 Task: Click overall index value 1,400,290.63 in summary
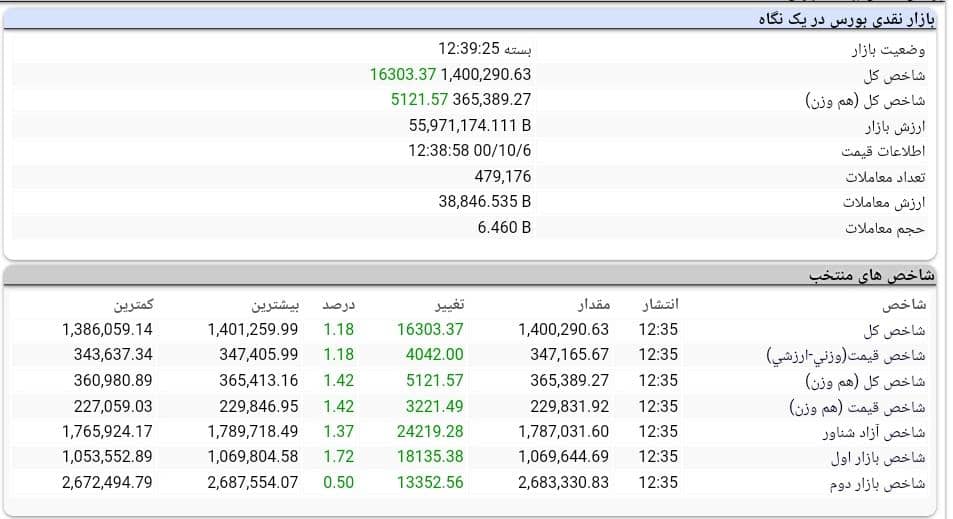pyautogui.click(x=486, y=74)
